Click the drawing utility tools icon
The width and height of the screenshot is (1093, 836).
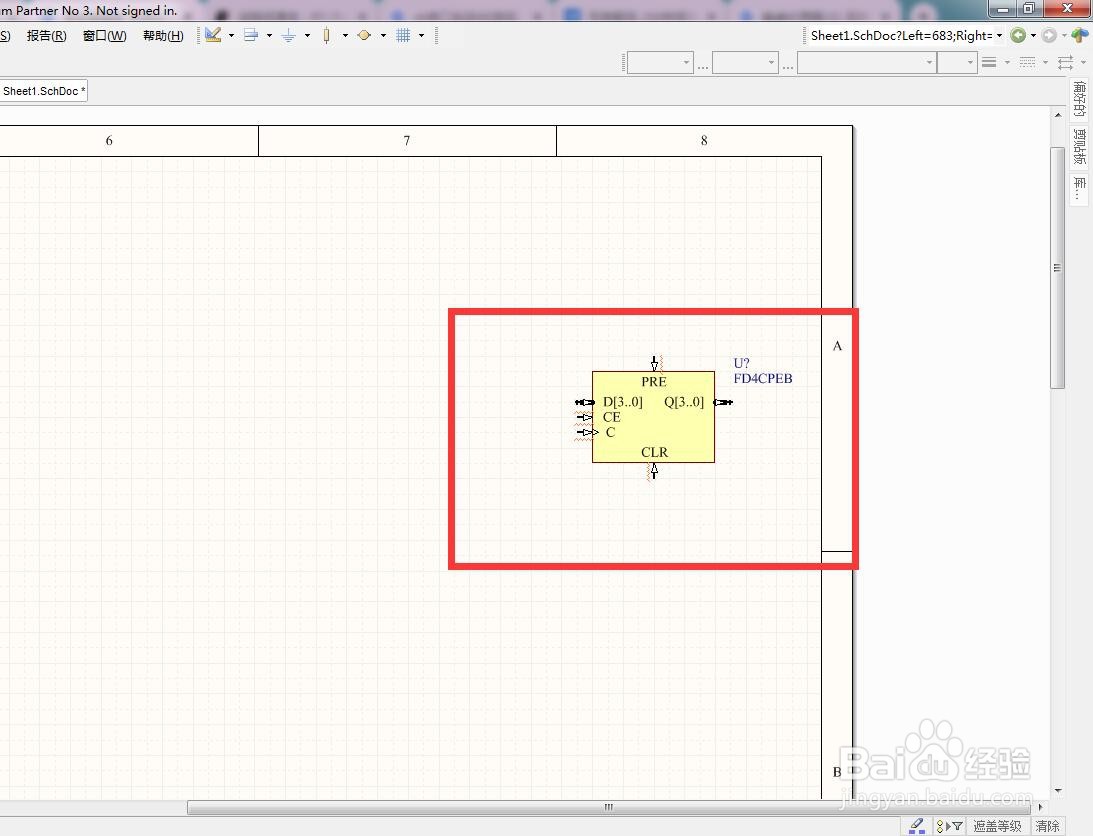point(213,35)
